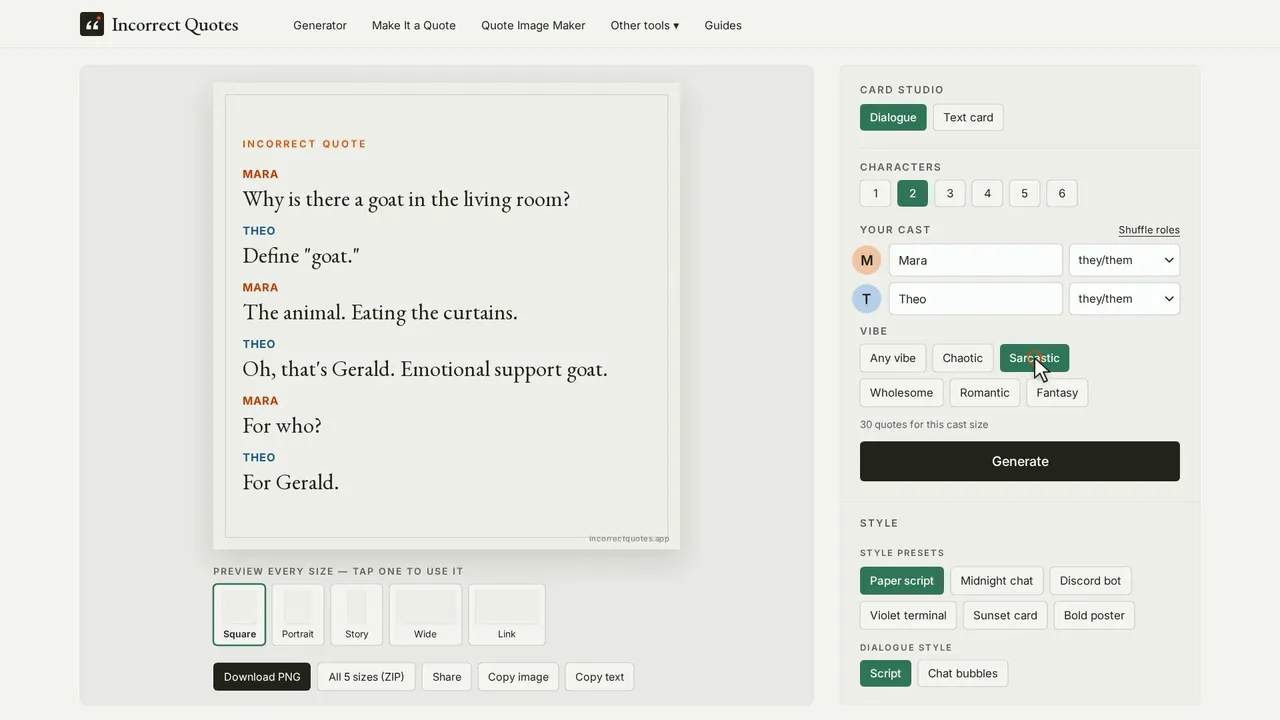This screenshot has width=1280, height=720.
Task: Switch to Dialogue card mode
Action: click(893, 117)
